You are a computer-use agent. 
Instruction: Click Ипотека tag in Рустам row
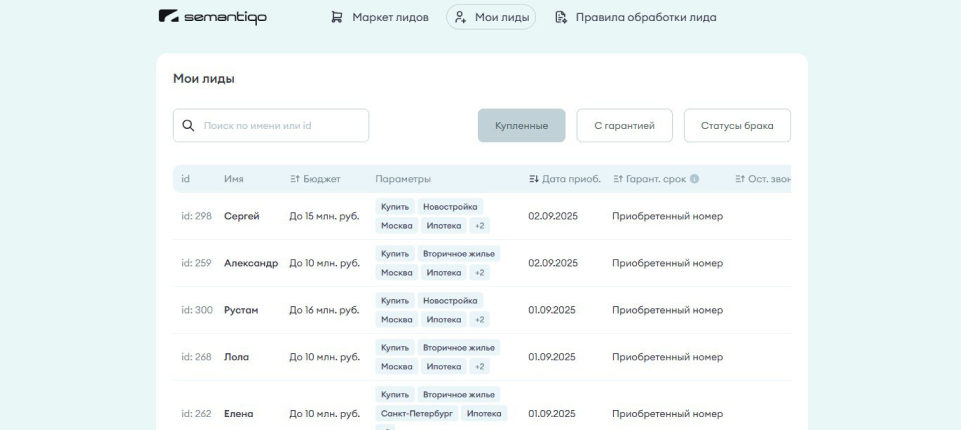coord(444,320)
